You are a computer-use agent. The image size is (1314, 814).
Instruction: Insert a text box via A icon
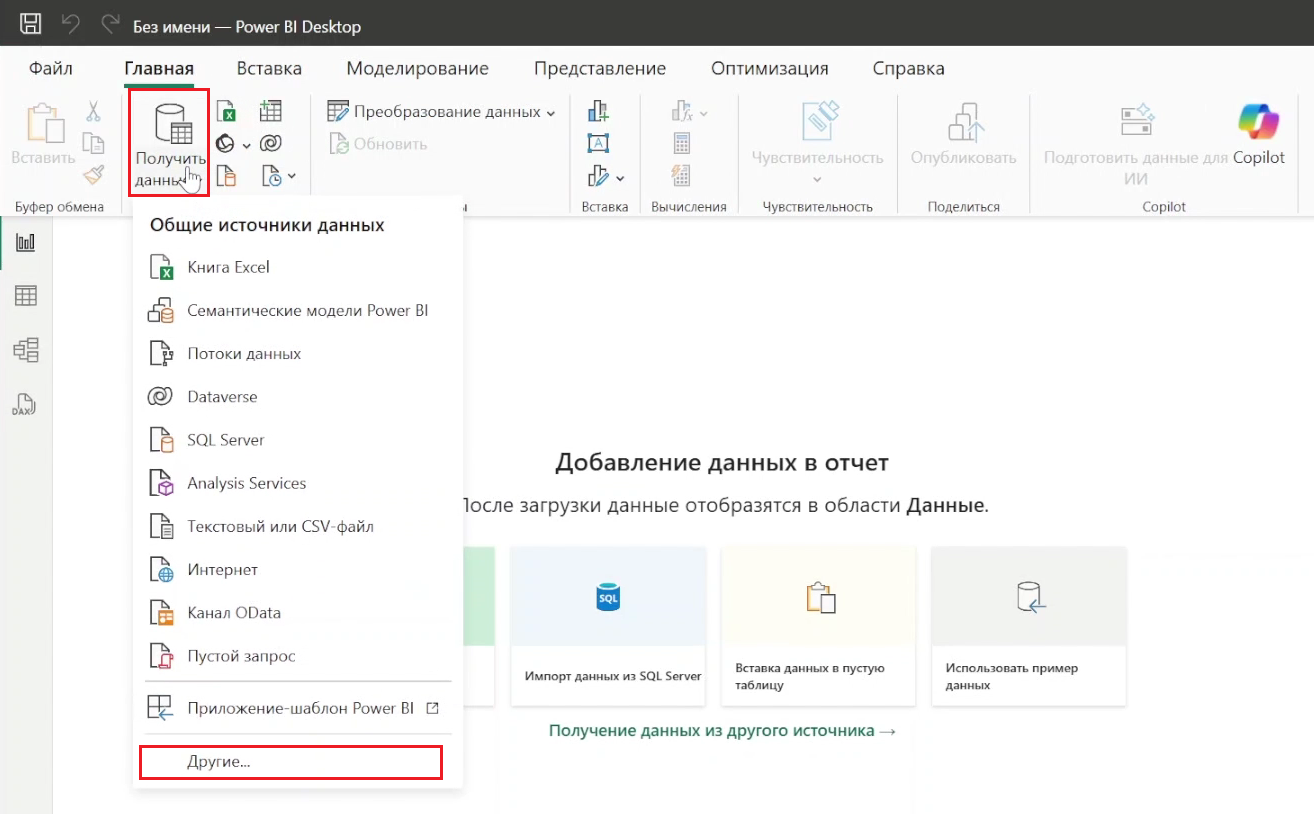[x=598, y=144]
